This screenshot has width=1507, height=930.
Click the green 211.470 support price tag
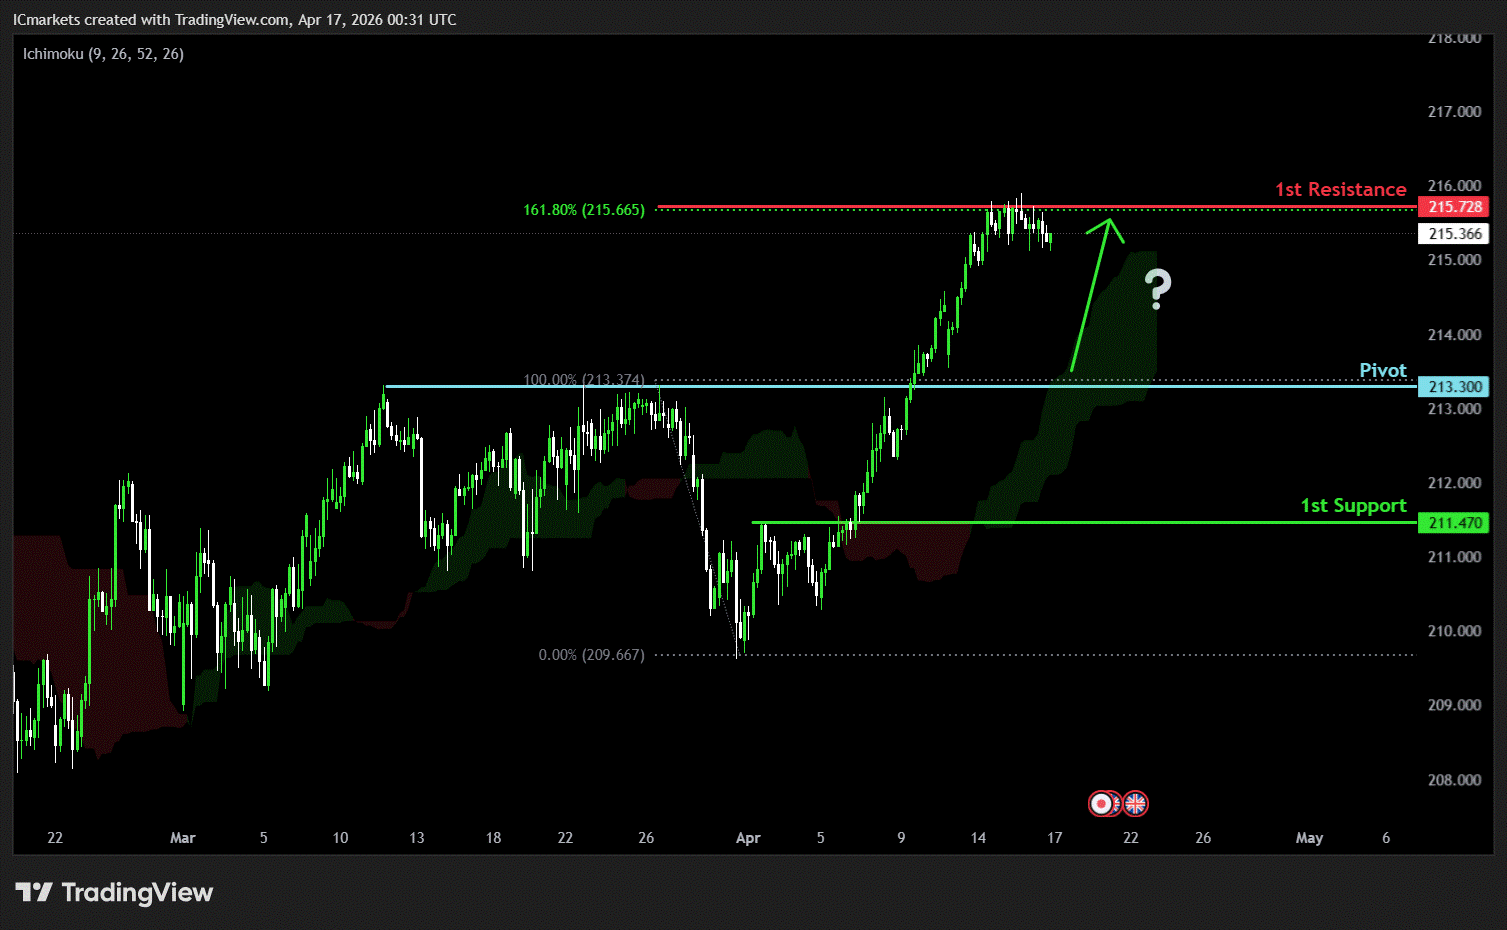pos(1454,523)
